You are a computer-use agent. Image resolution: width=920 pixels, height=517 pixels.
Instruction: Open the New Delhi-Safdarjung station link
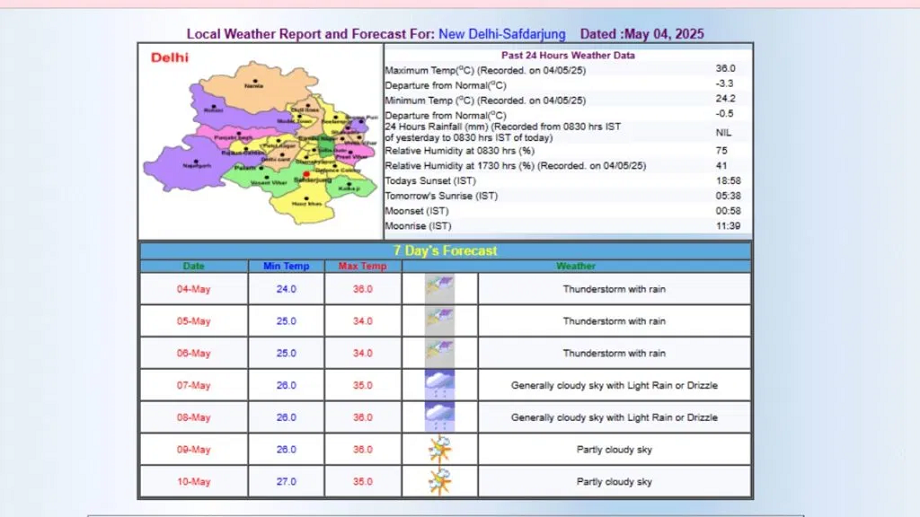pyautogui.click(x=502, y=34)
